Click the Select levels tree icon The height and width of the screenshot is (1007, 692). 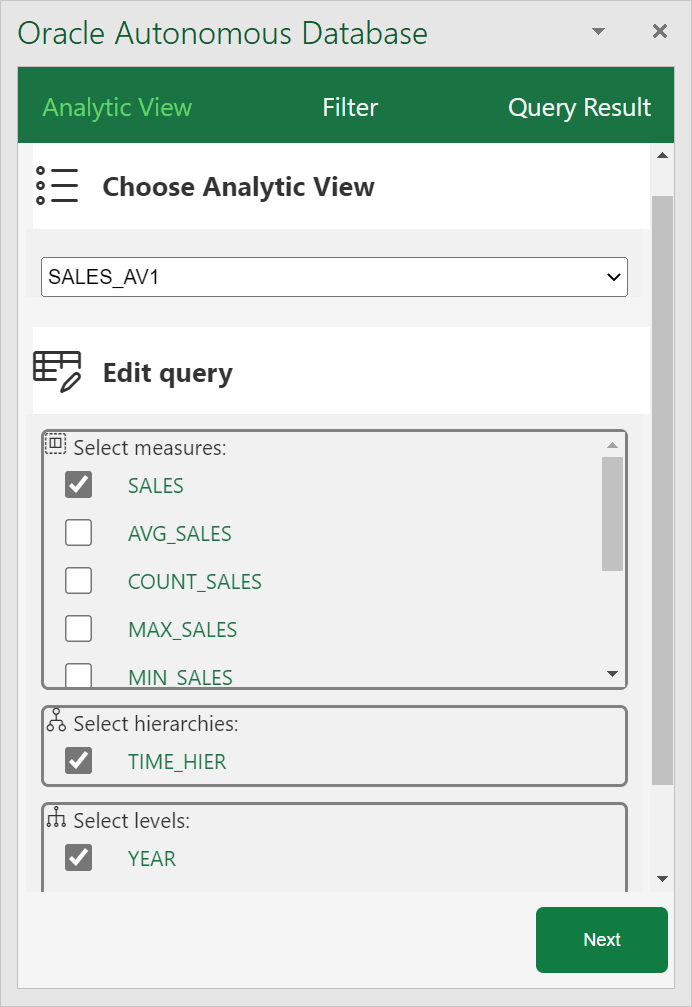[x=55, y=819]
